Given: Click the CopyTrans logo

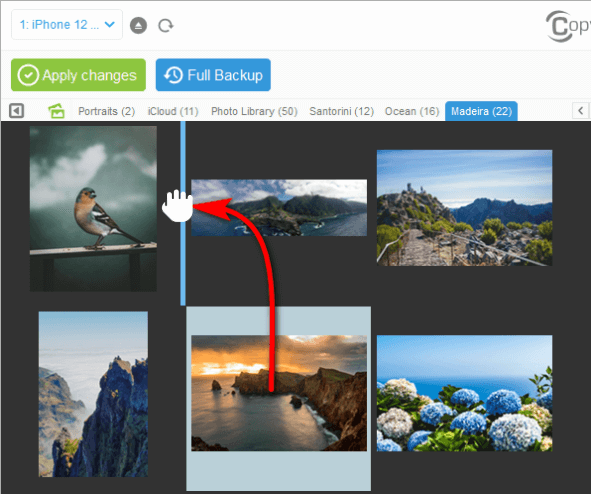Looking at the screenshot, I should coord(568,26).
